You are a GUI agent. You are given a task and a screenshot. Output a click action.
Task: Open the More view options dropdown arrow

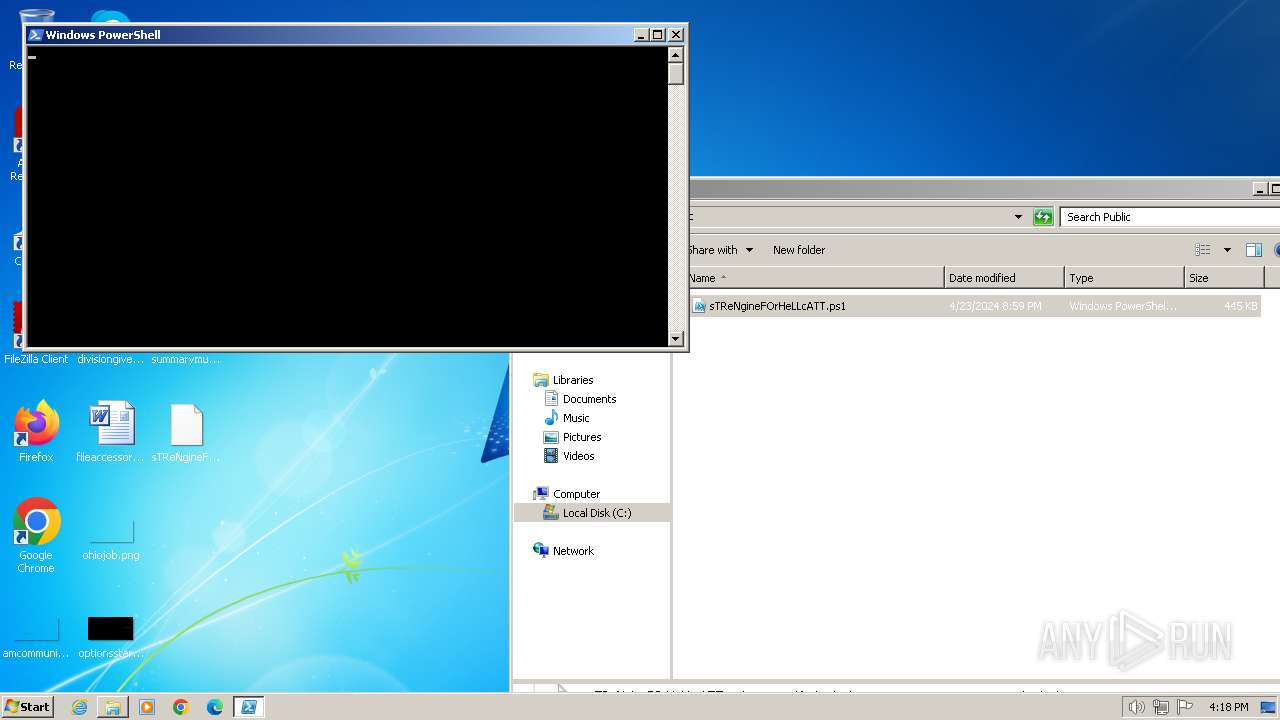pyautogui.click(x=1227, y=250)
